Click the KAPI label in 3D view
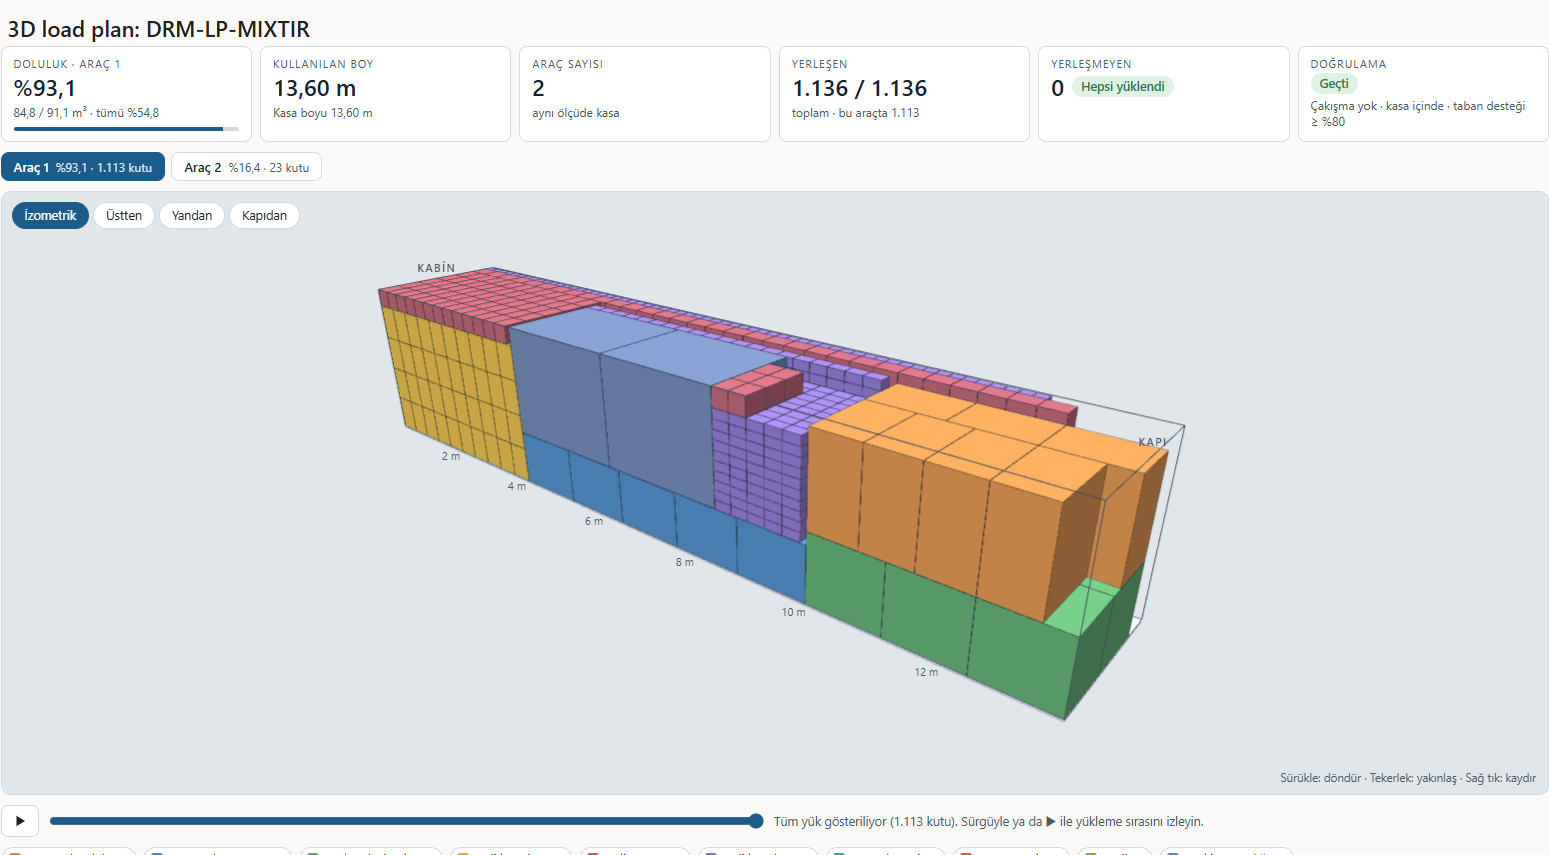 [x=1152, y=442]
